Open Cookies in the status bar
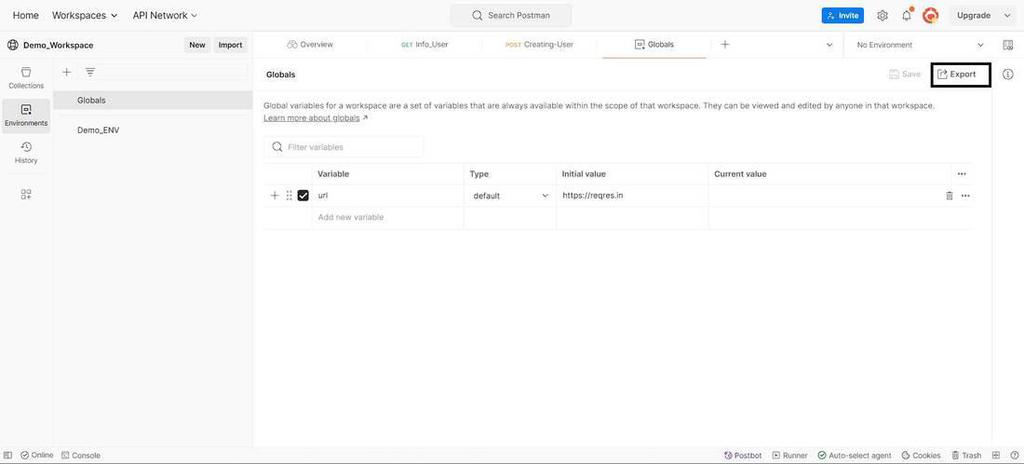The height and width of the screenshot is (464, 1024). [x=921, y=456]
